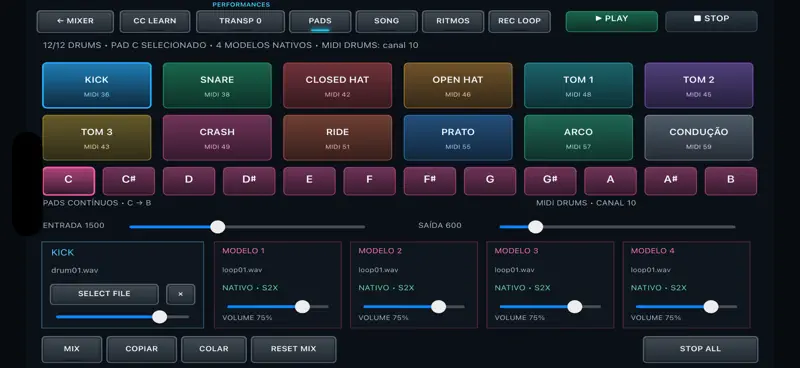Trigger the KICK drum pad
Viewport: 800px width, 368px height.
(x=97, y=85)
